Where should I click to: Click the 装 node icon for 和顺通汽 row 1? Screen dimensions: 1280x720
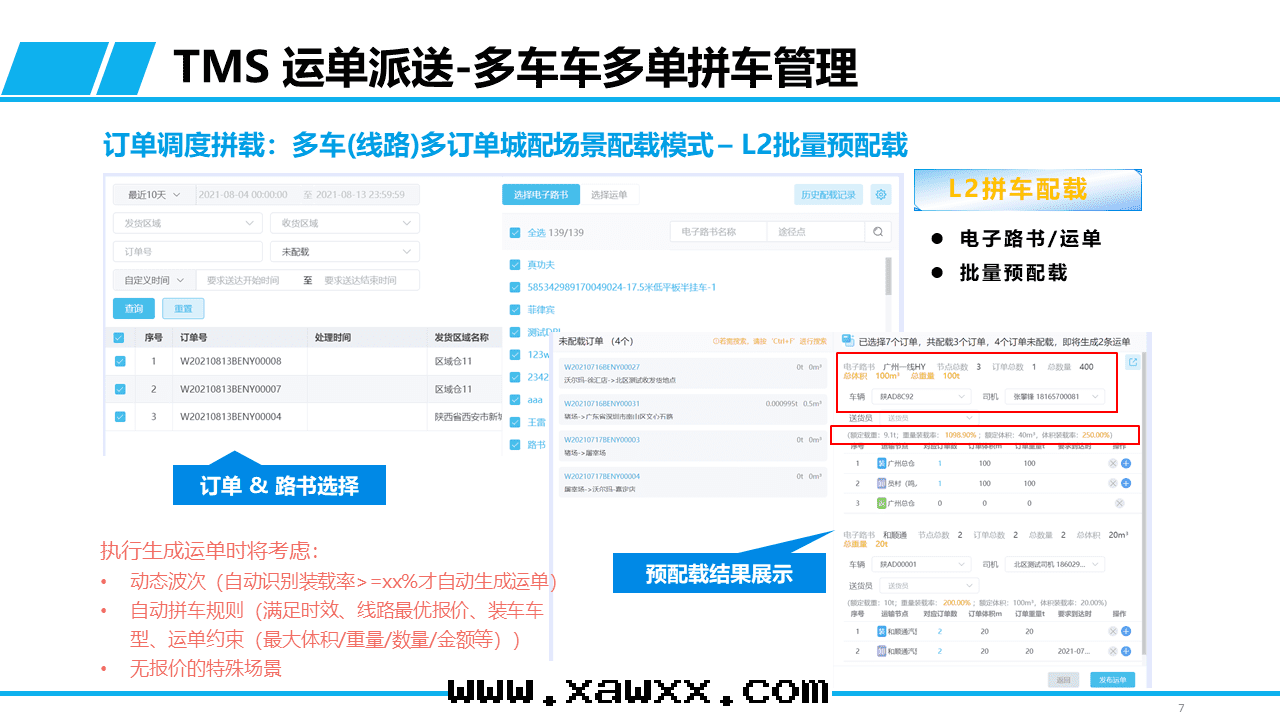881,631
